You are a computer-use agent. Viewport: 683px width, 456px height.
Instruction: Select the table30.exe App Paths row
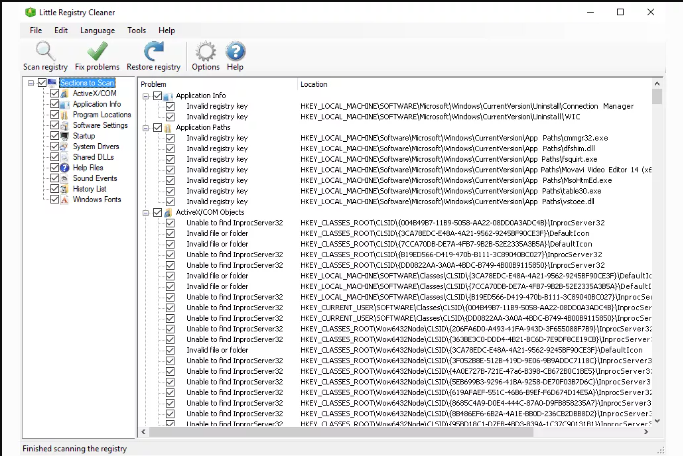[396, 191]
